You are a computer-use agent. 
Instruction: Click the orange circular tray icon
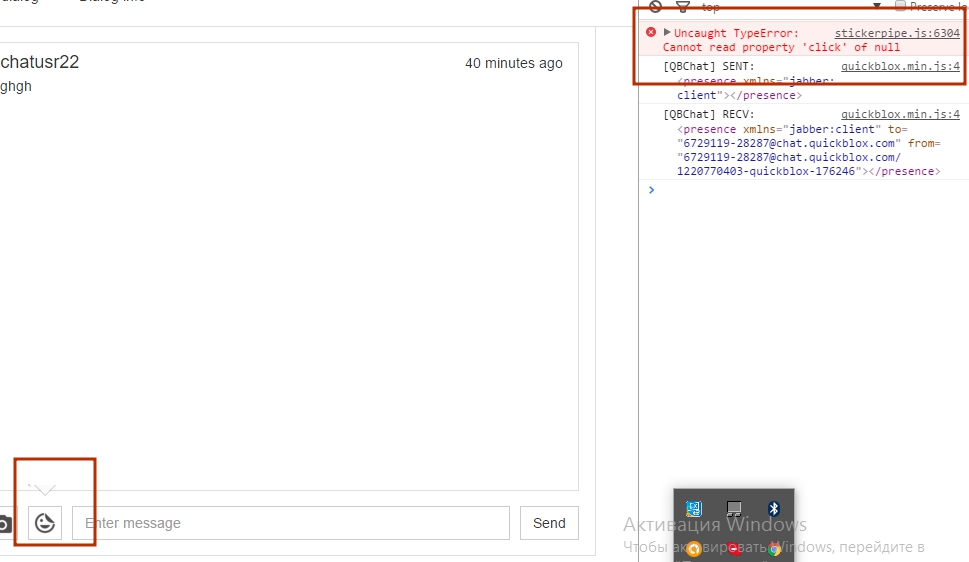pos(693,549)
